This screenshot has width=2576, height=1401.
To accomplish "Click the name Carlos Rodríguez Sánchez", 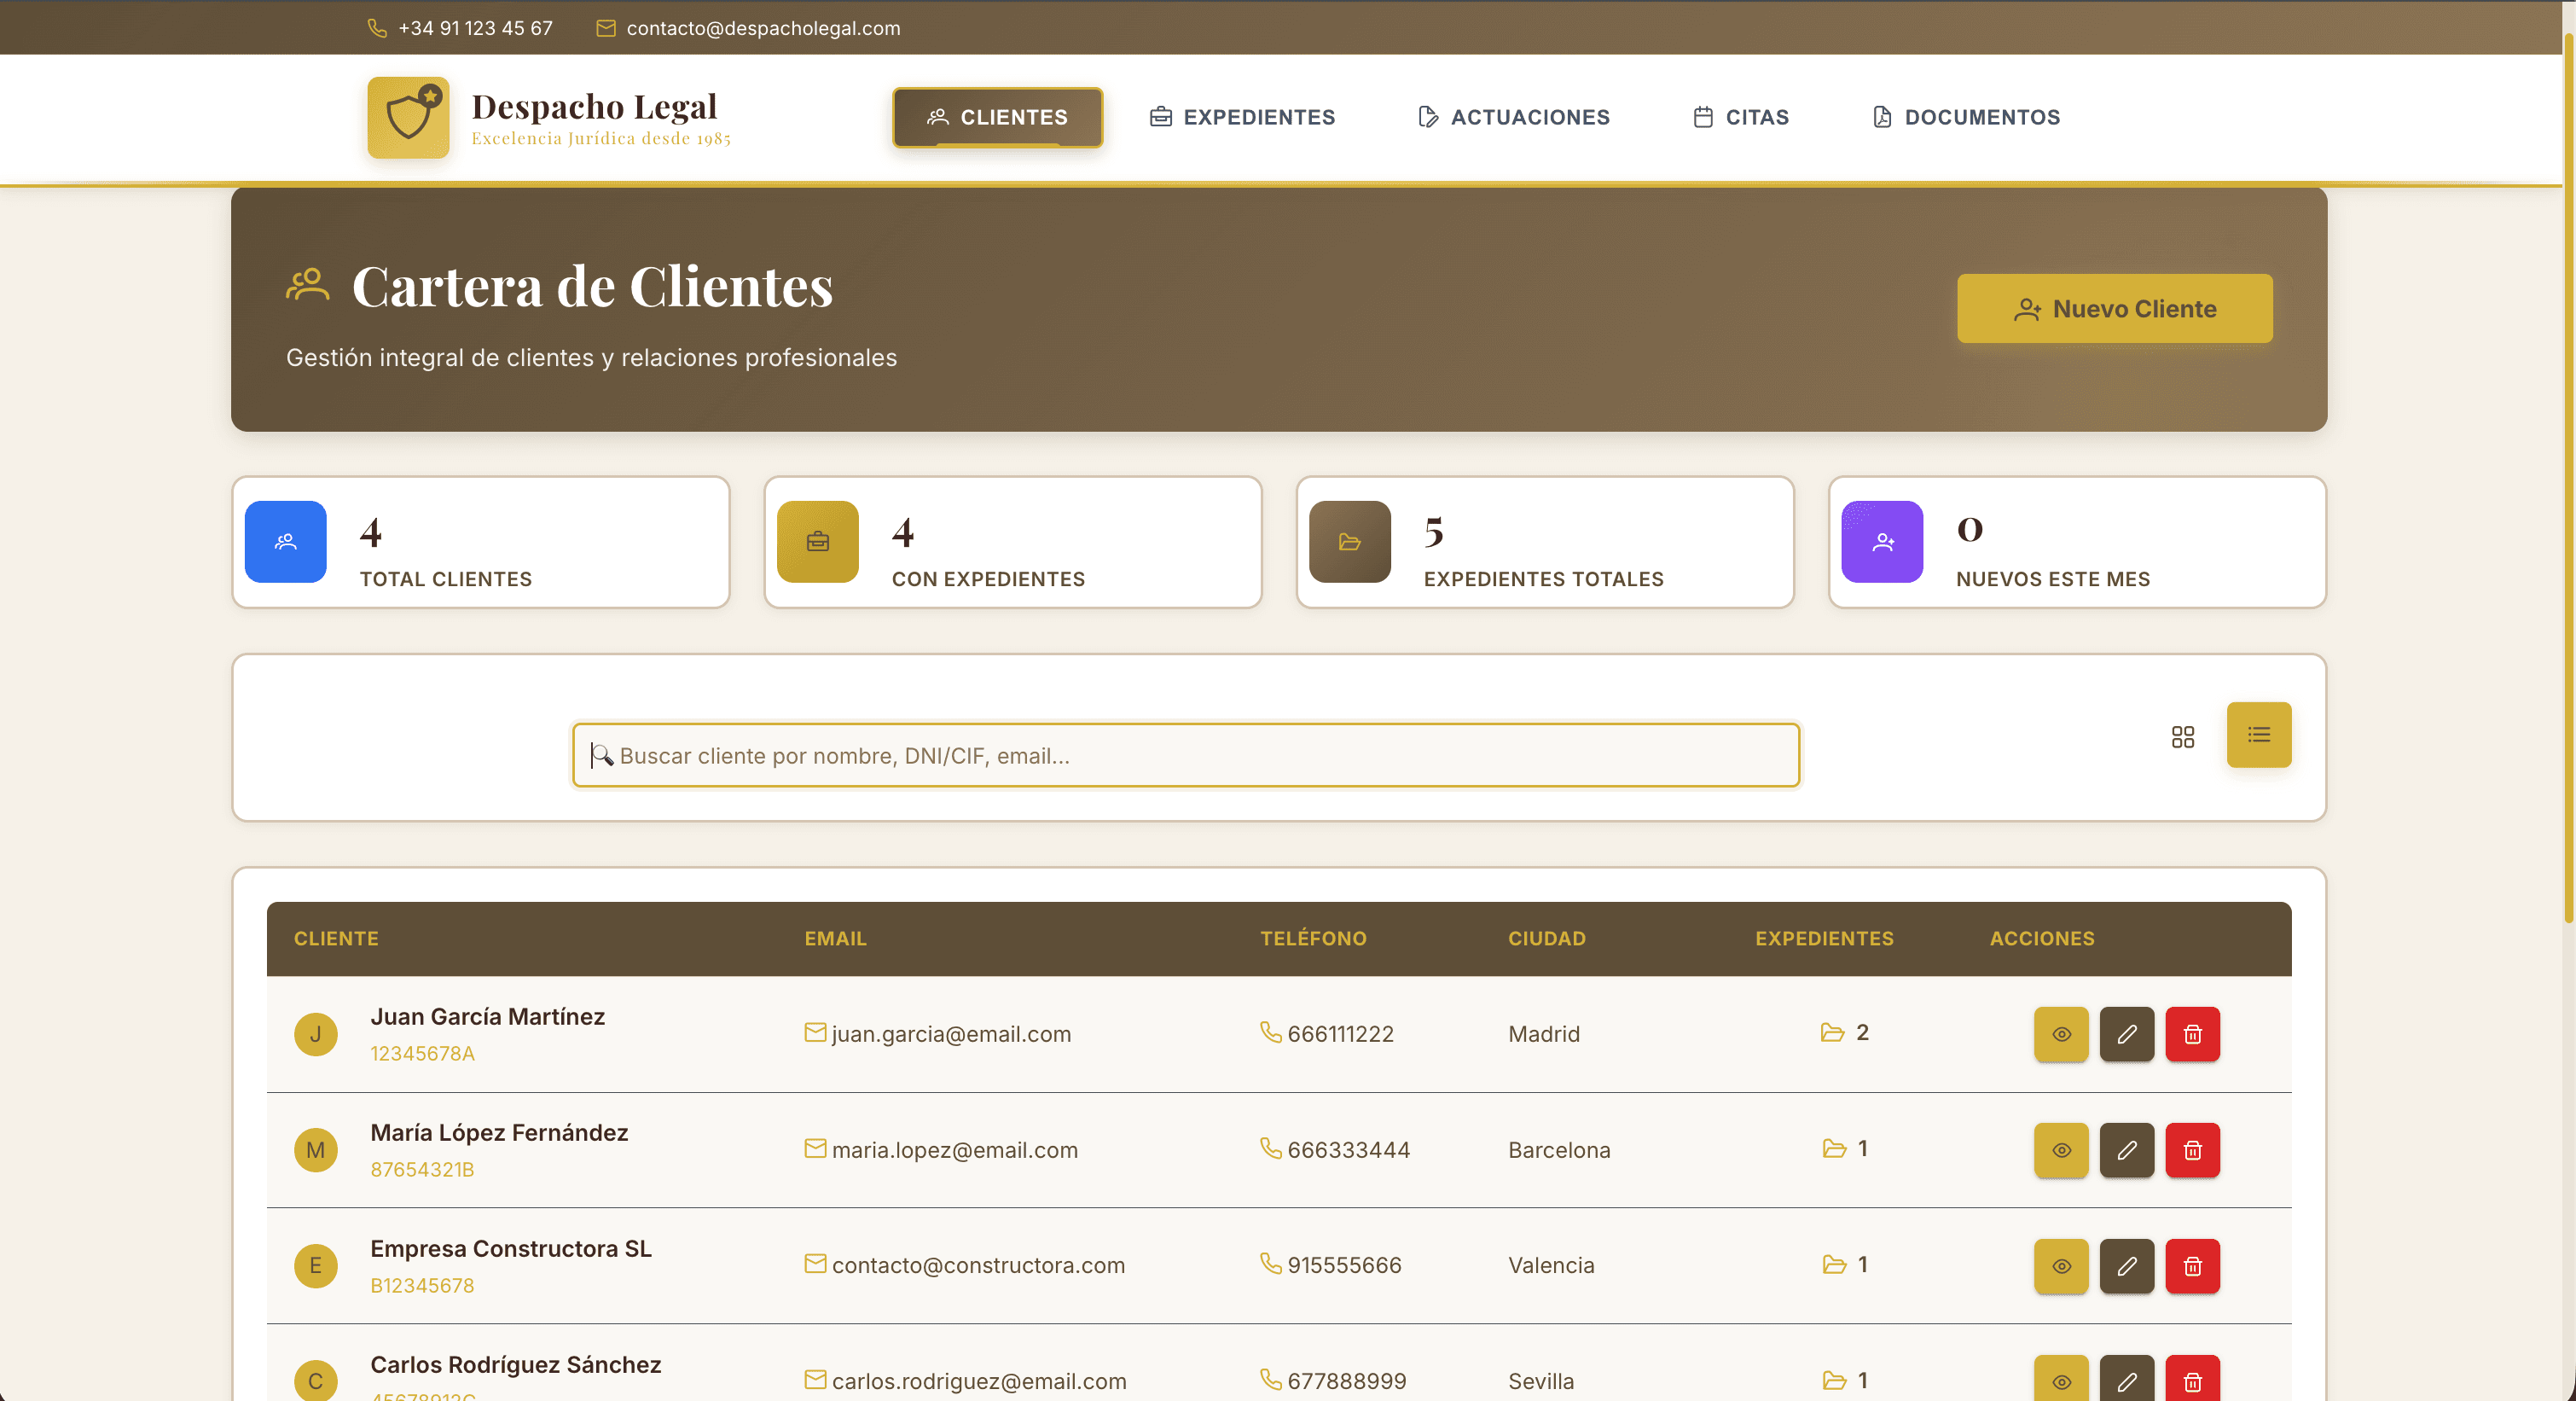I will [x=516, y=1364].
